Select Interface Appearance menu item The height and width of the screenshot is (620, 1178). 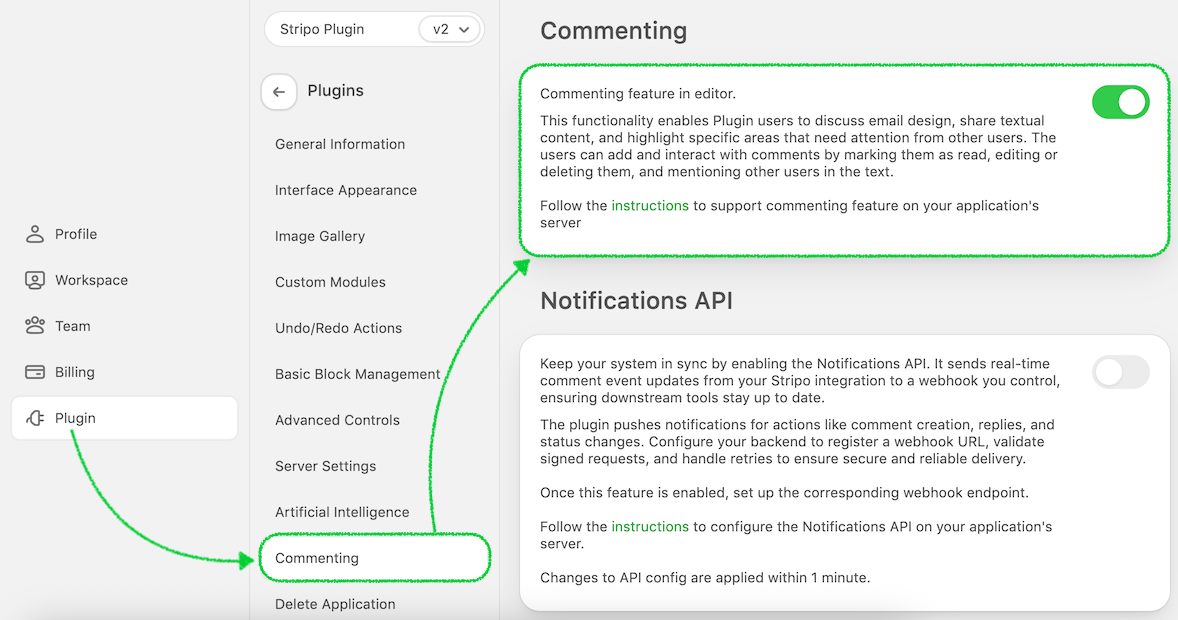[x=346, y=190]
